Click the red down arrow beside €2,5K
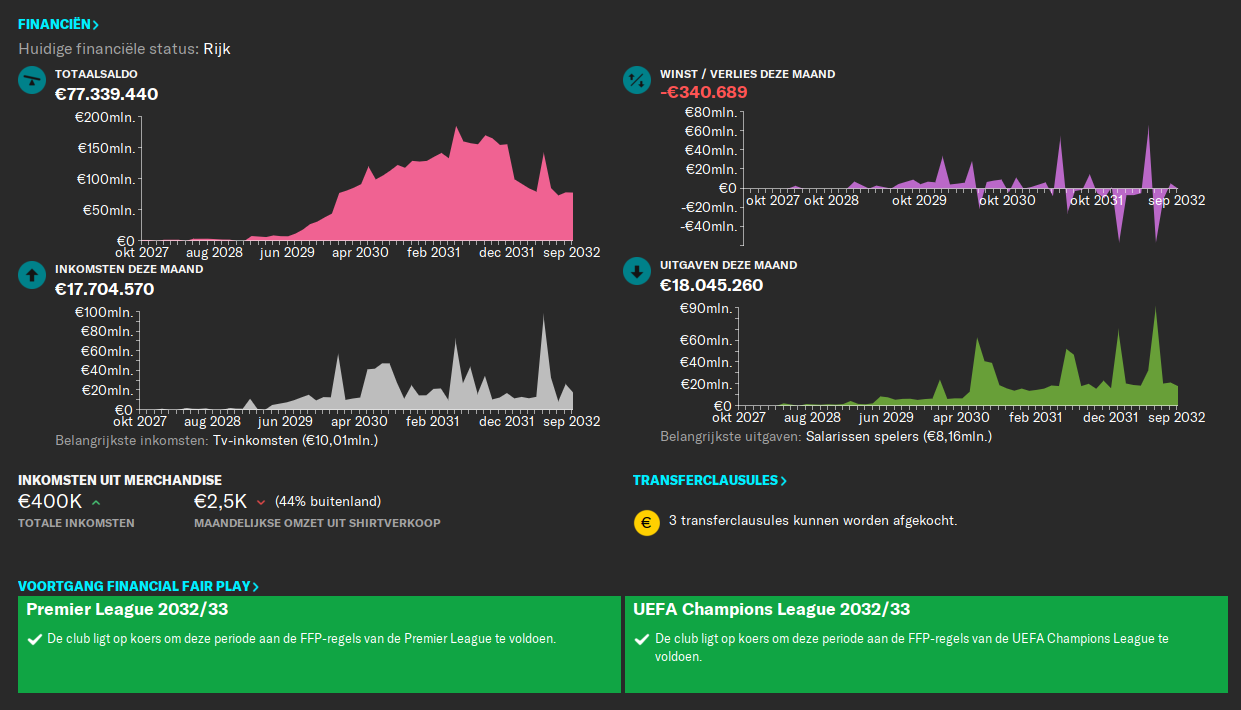The image size is (1241, 710). [261, 502]
